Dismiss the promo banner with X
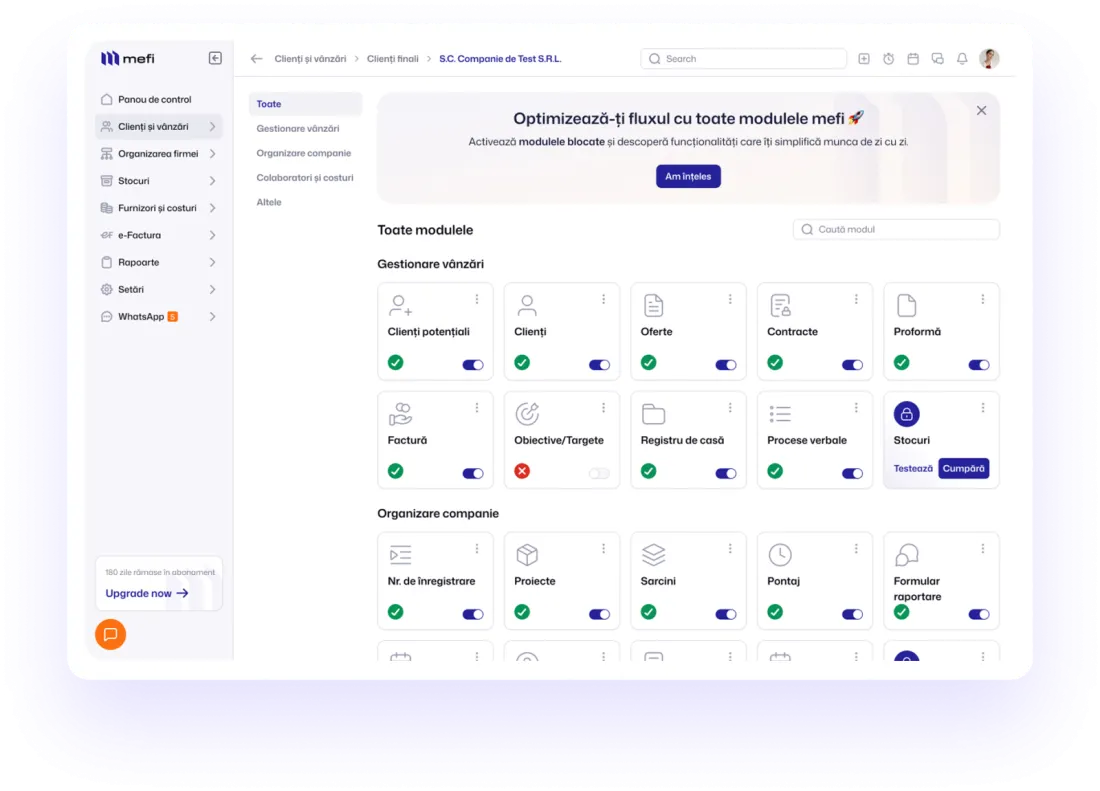 [981, 111]
